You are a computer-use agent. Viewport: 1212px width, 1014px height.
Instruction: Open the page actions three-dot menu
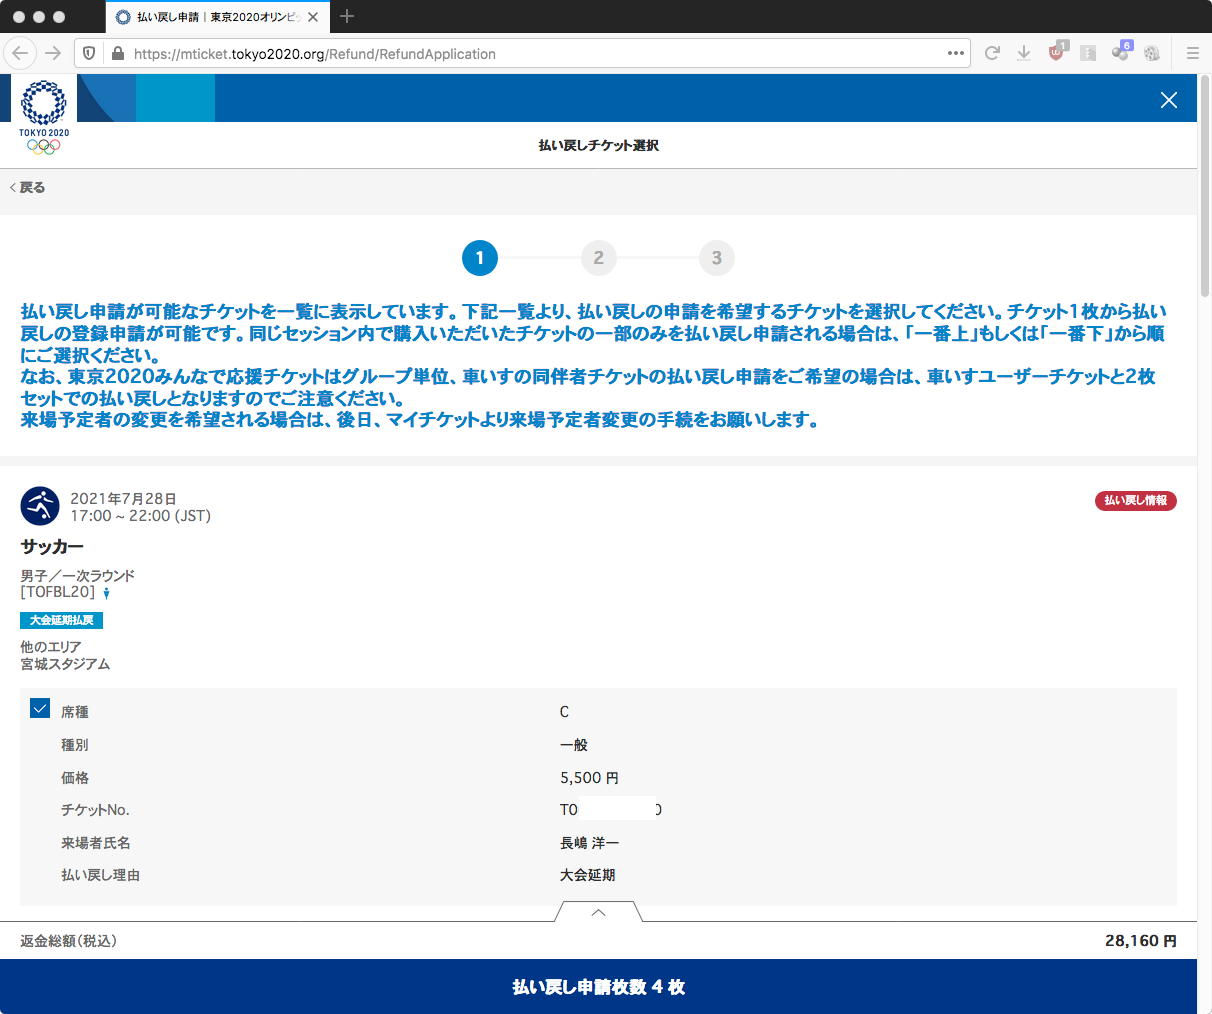click(x=956, y=53)
